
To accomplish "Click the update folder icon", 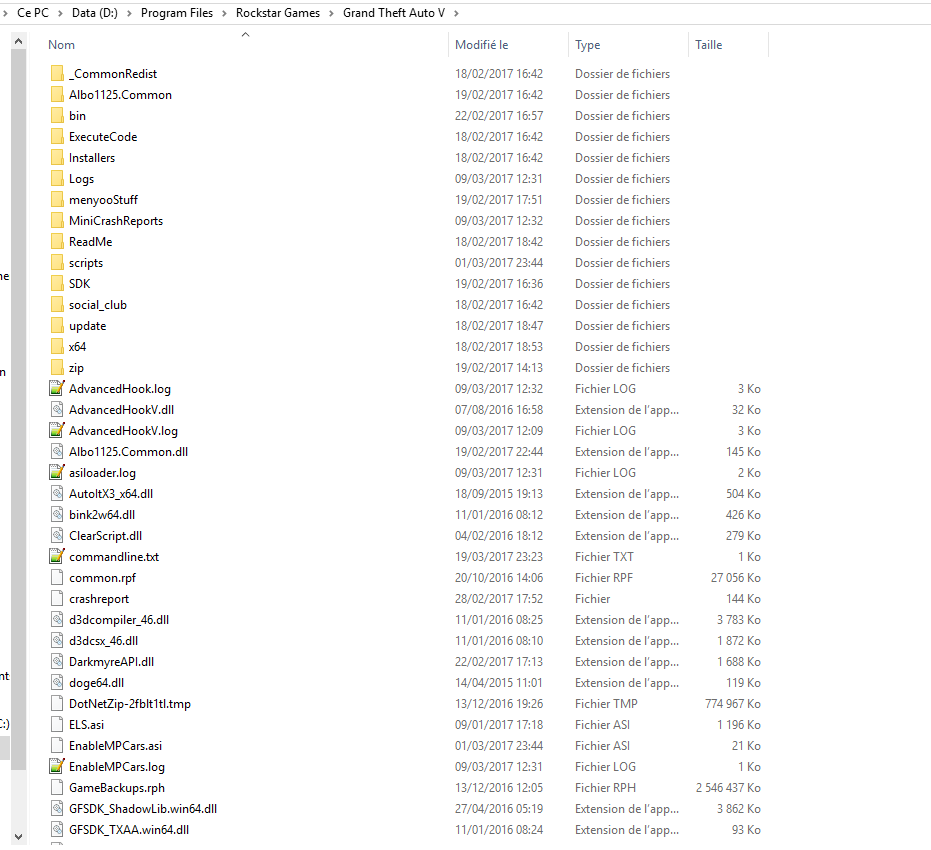I will coord(57,326).
